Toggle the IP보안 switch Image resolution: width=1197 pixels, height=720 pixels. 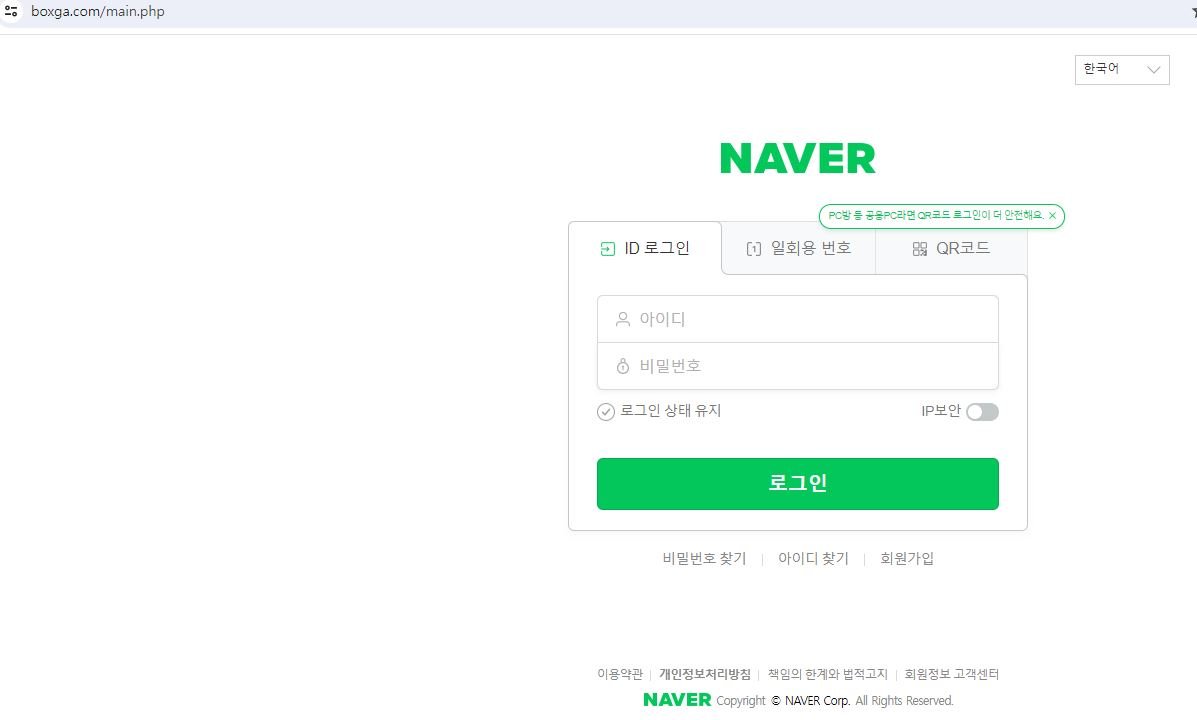[982, 412]
